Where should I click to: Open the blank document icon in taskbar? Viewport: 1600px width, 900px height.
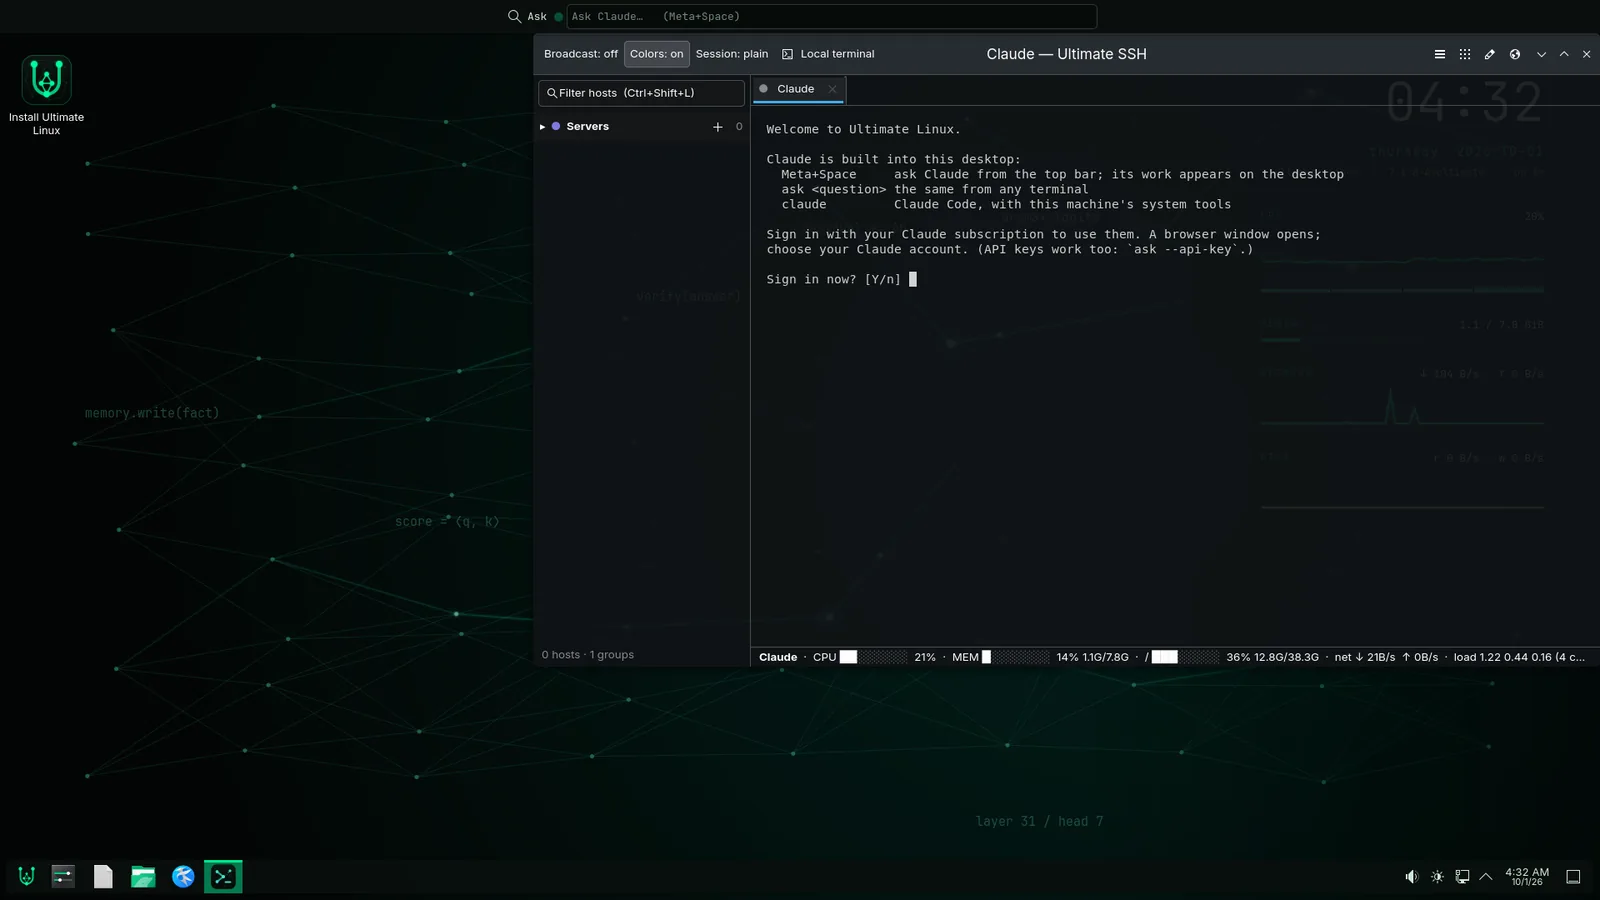[103, 877]
